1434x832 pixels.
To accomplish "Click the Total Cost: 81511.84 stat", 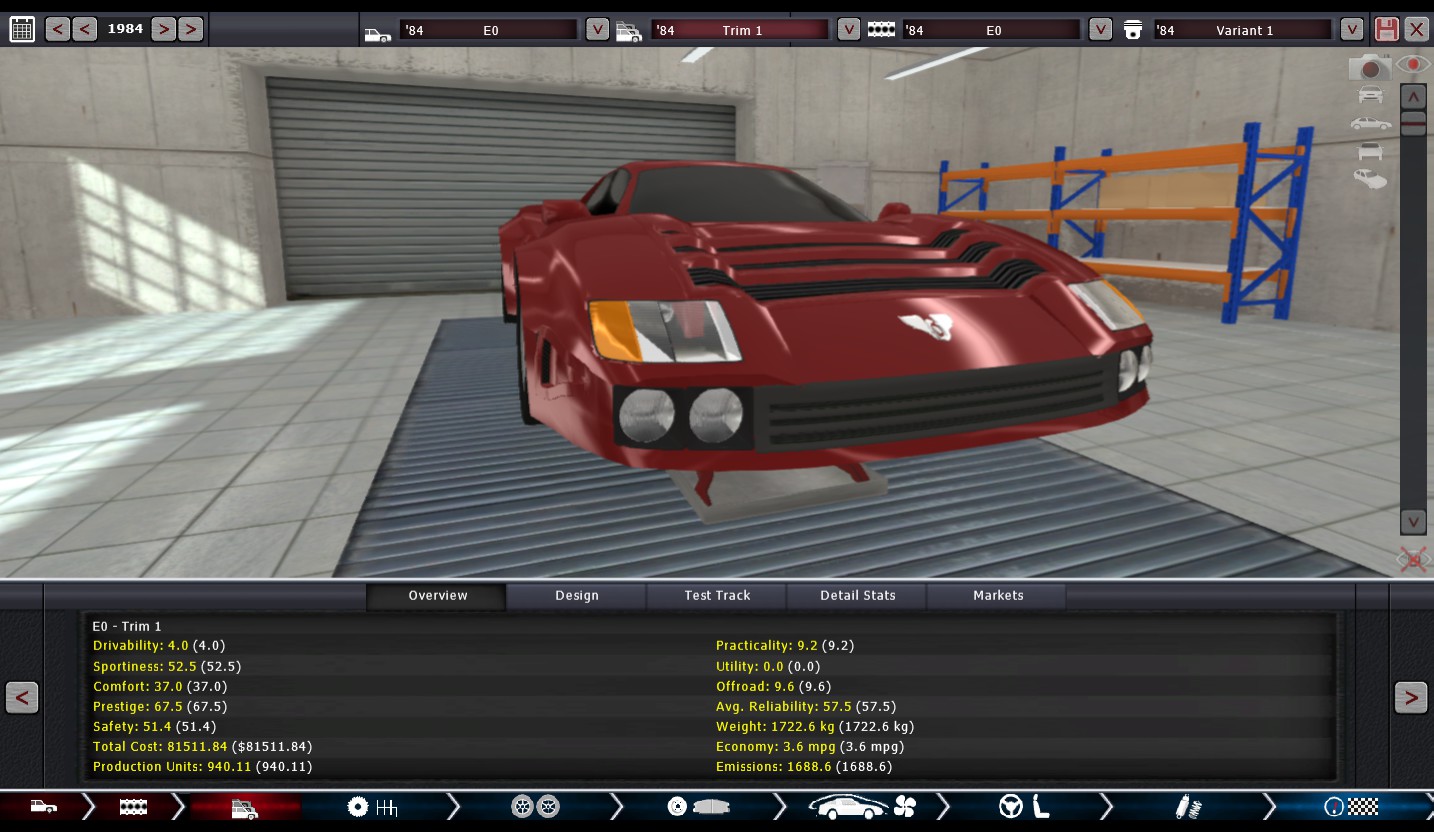I will 203,746.
